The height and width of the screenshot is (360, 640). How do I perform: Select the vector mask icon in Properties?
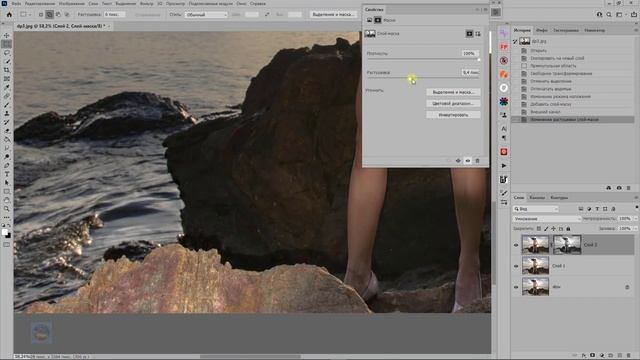(x=478, y=34)
